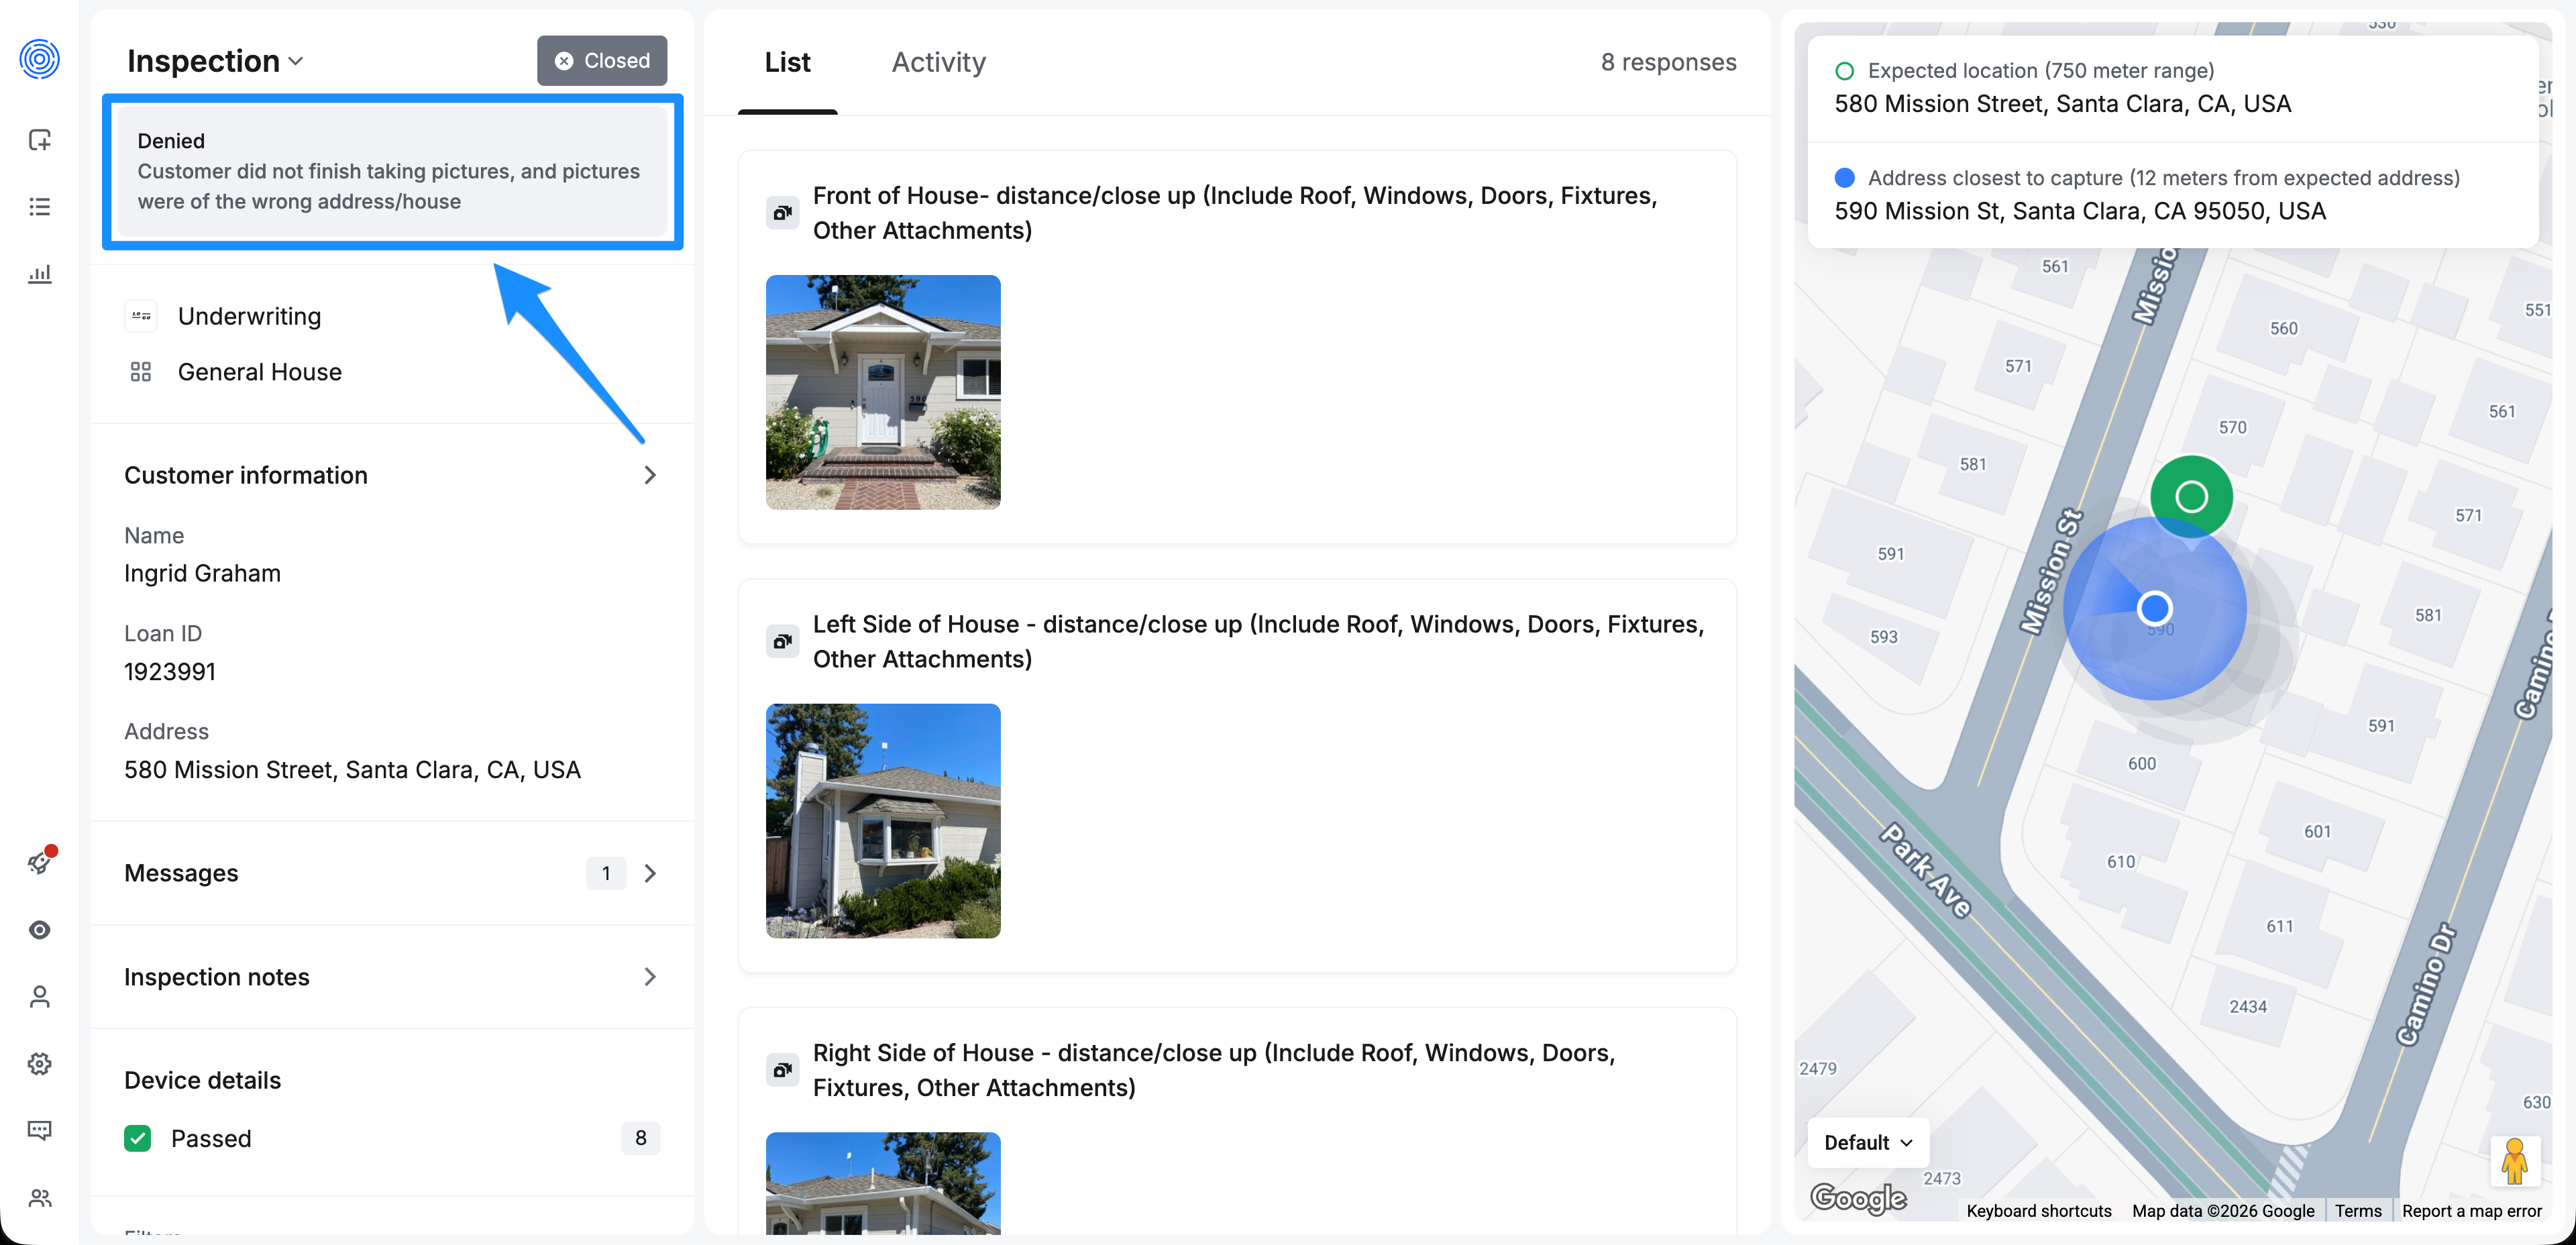Screen dimensions: 2576x1245
Task: Expand the Inspection notes section
Action: point(392,977)
